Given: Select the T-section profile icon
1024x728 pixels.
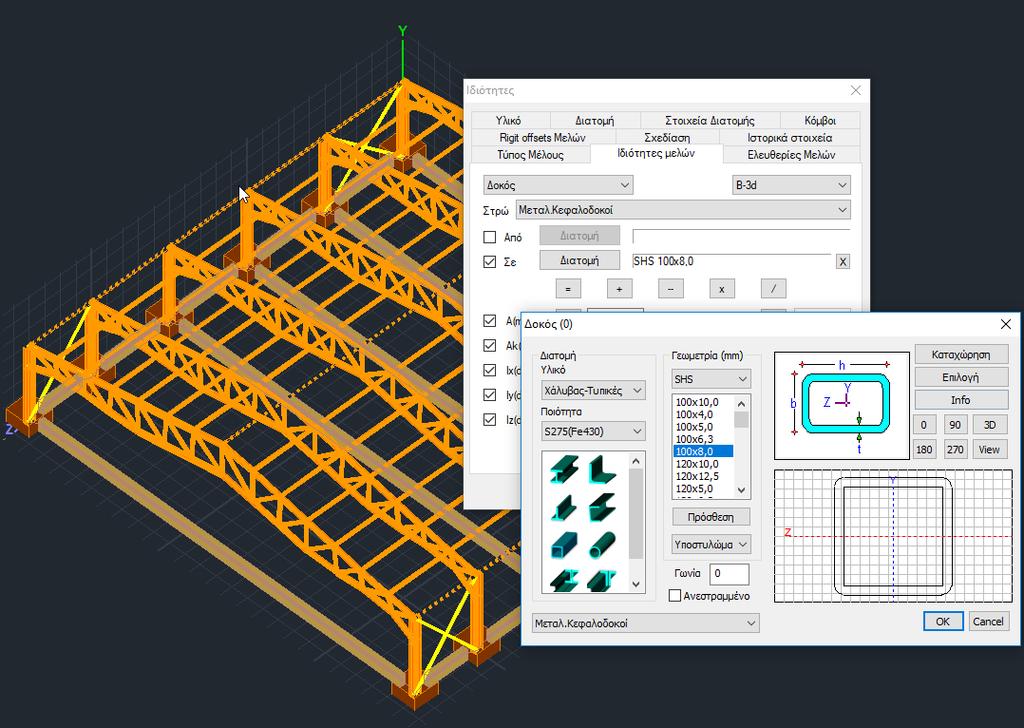Looking at the screenshot, I should 564,507.
